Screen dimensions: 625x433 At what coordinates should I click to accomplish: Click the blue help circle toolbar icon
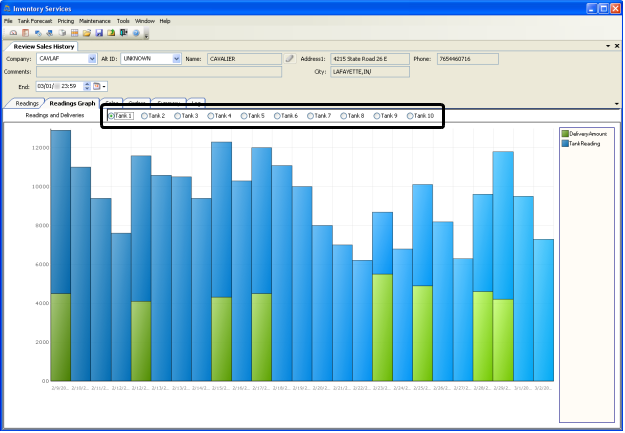(135, 33)
